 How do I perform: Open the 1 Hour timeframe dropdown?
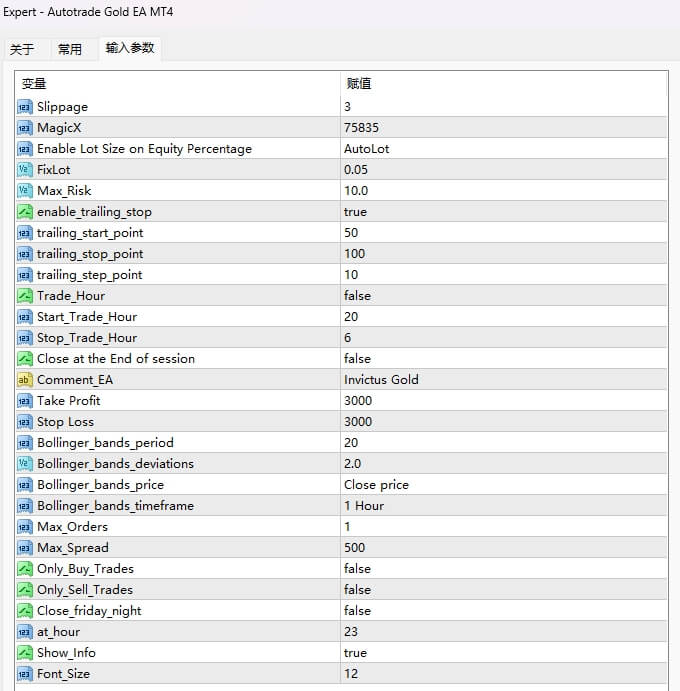[364, 506]
